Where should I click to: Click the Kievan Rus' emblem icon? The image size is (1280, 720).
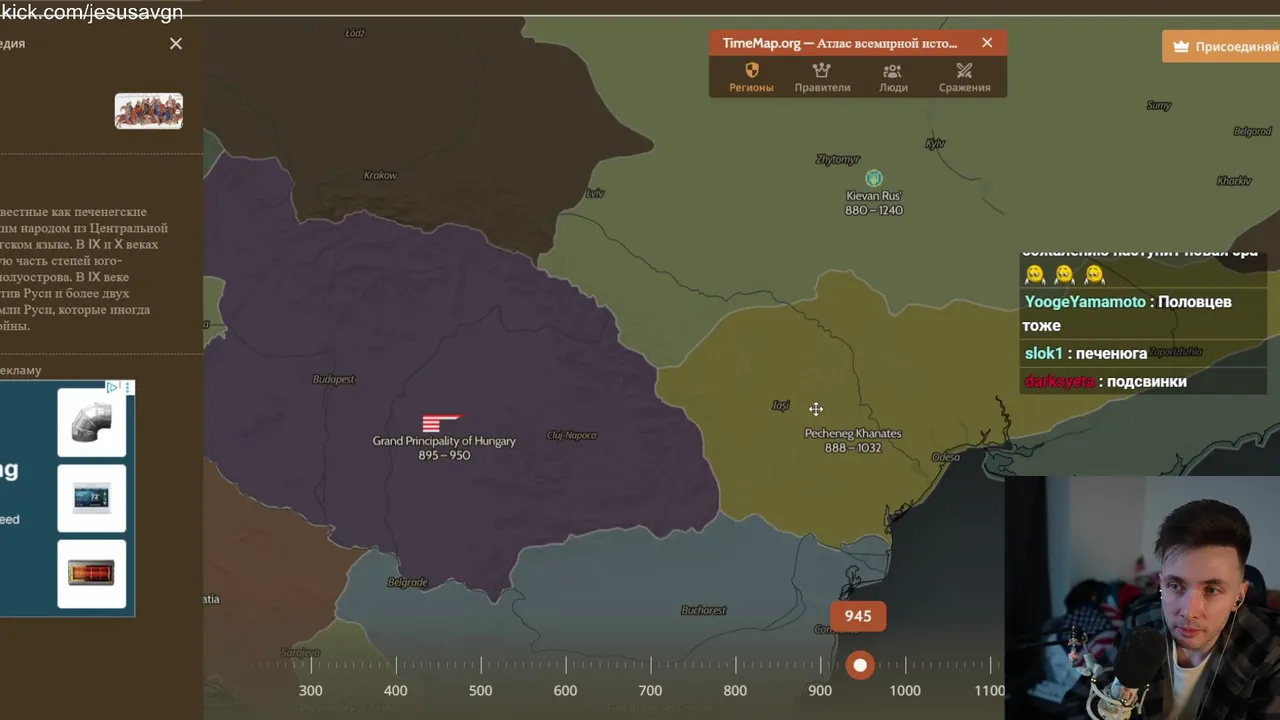[x=874, y=178]
